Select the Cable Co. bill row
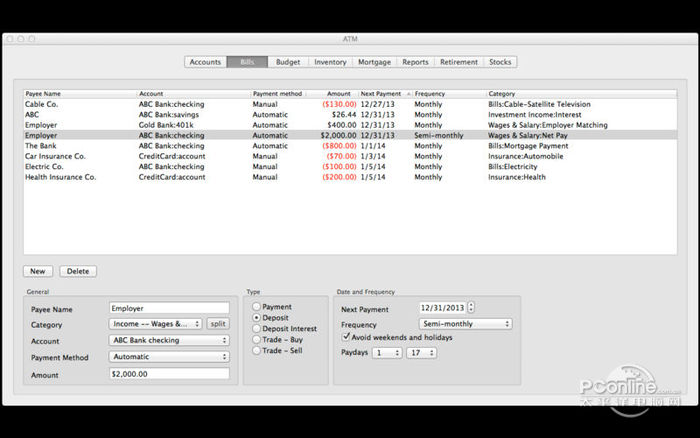This screenshot has height=438, width=700. point(350,104)
